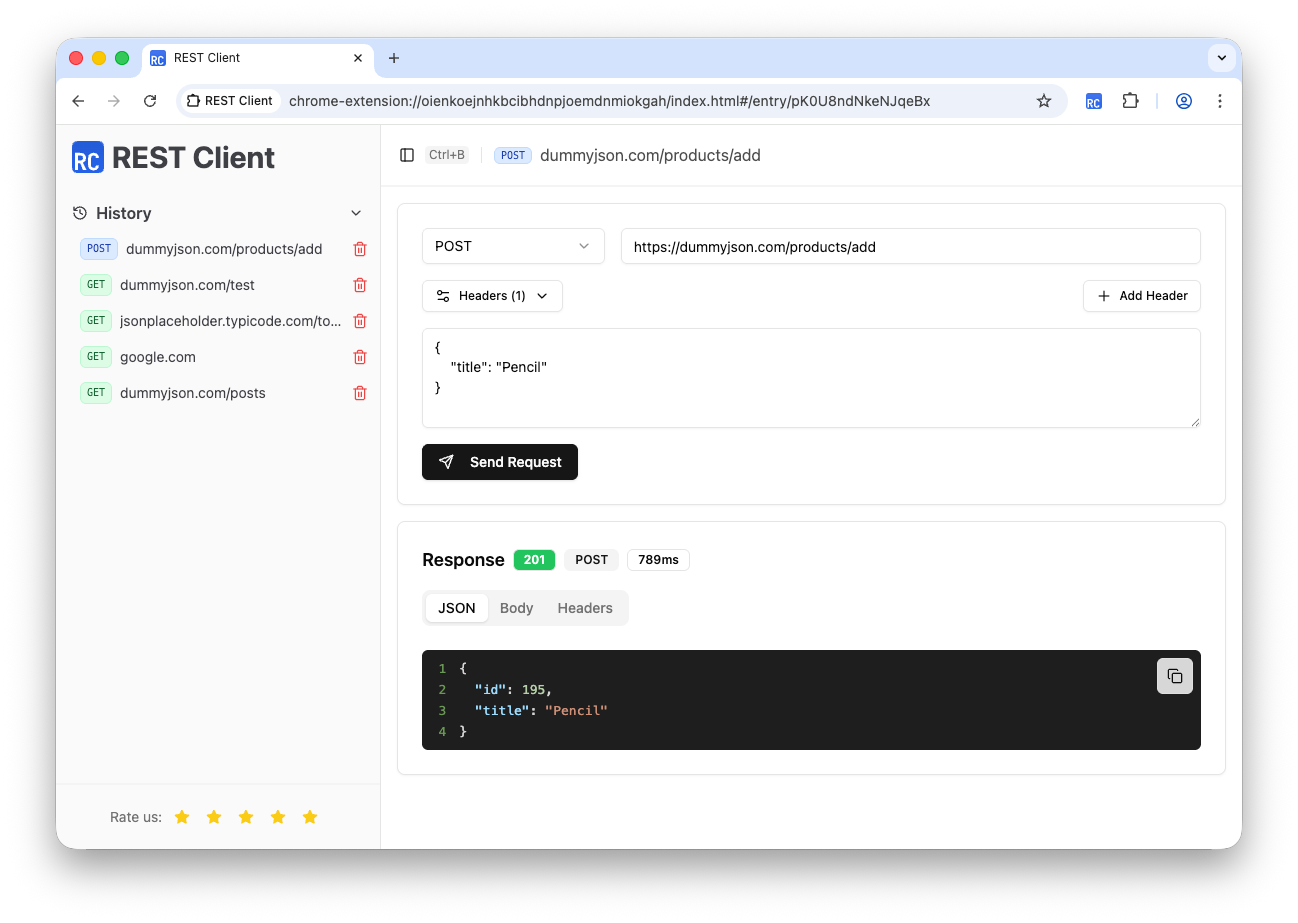Collapse the History list

356,212
